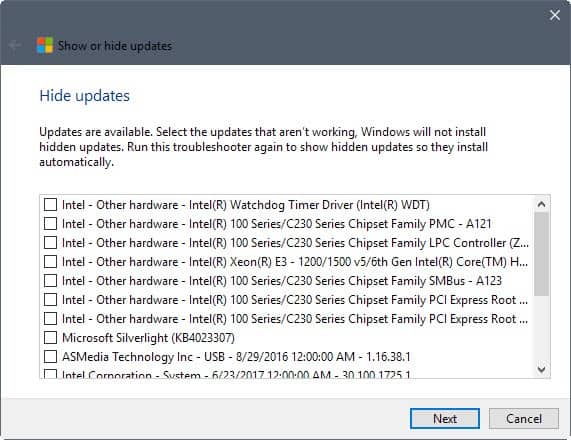Check the second PCI Express Root update
The width and height of the screenshot is (571, 440).
coord(50,319)
